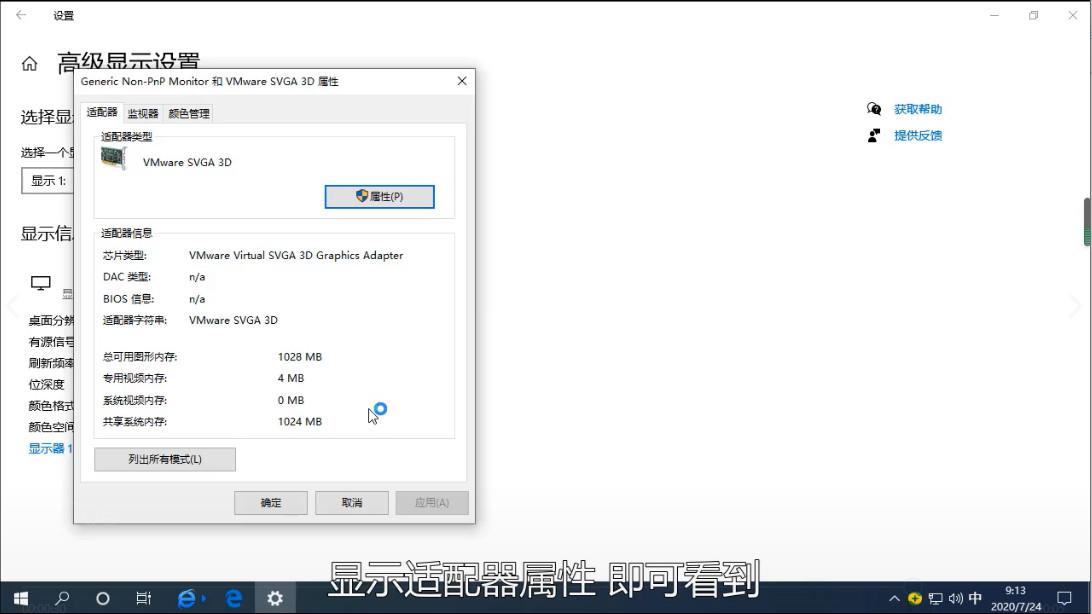The image size is (1092, 614).
Task: Show hidden tray icons chevron
Action: click(894, 599)
